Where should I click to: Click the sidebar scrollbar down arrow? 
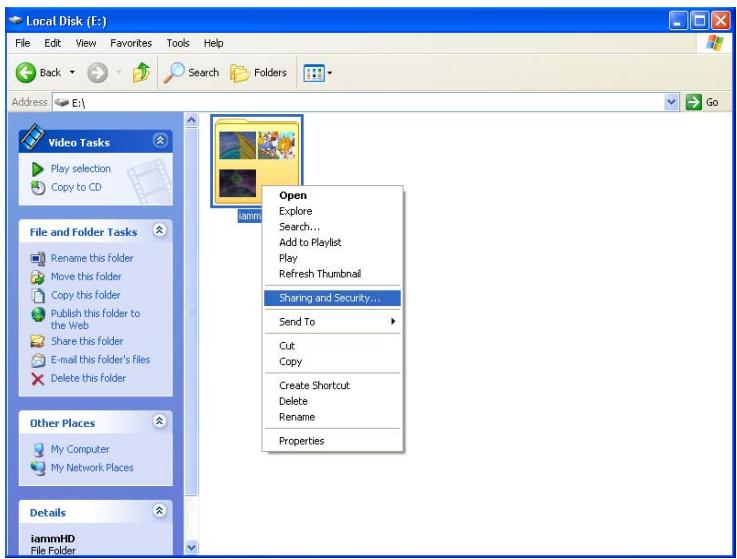(x=192, y=547)
